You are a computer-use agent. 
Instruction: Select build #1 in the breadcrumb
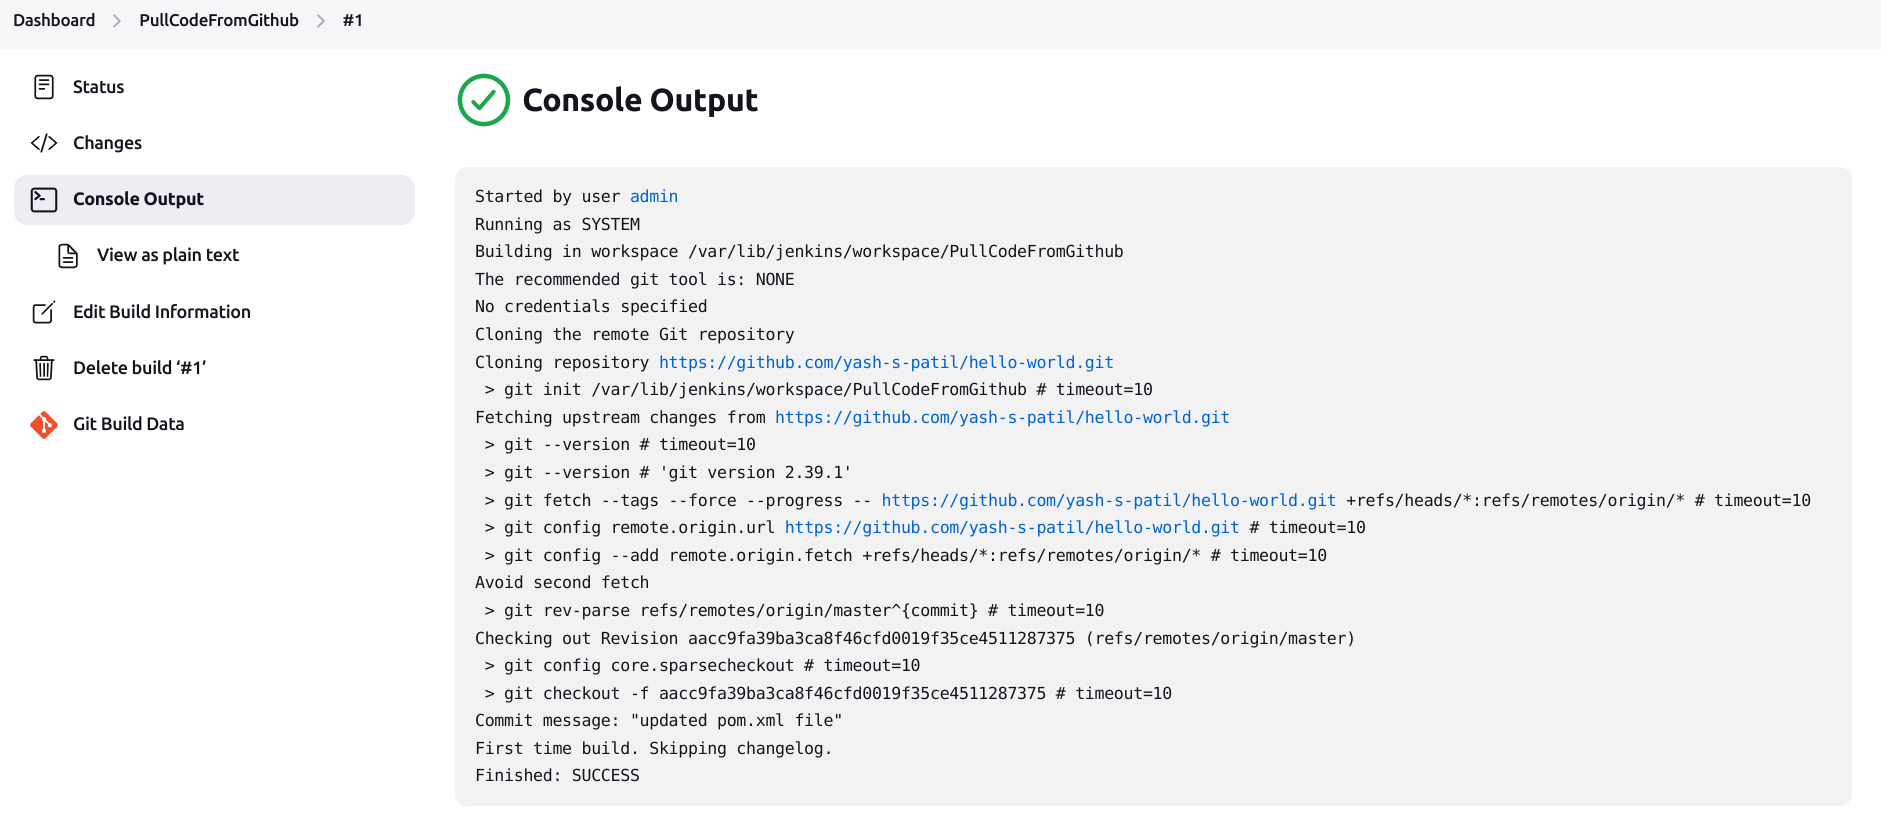352,19
